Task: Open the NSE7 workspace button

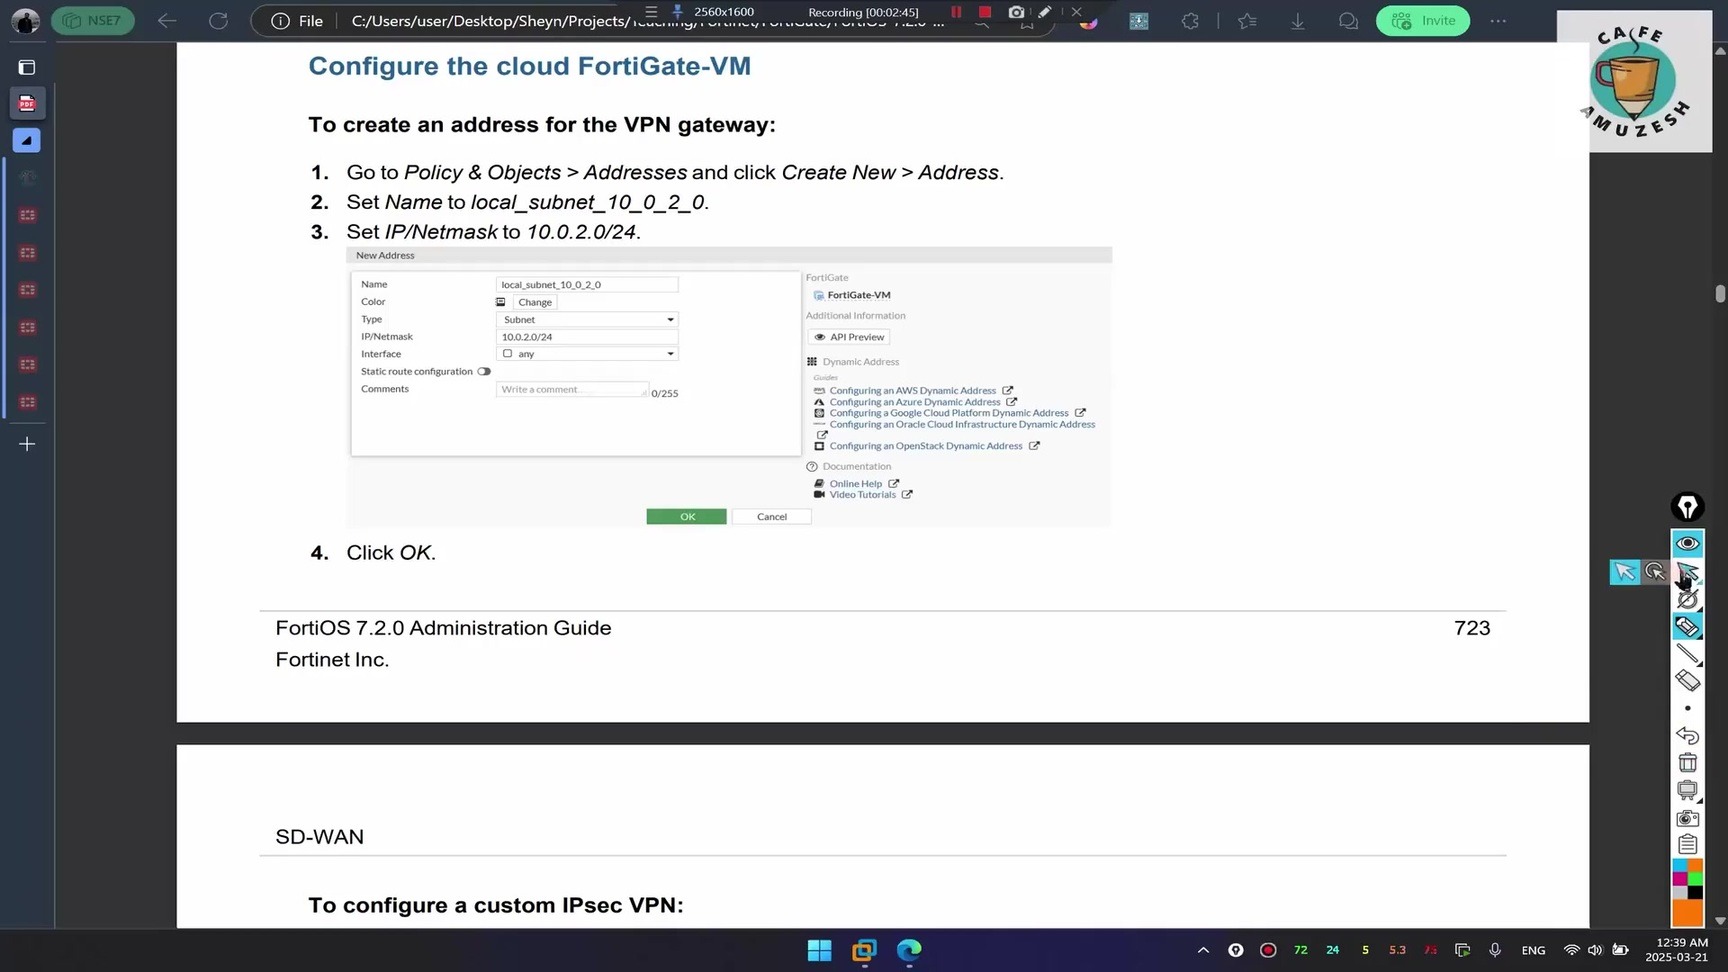Action: click(x=93, y=20)
